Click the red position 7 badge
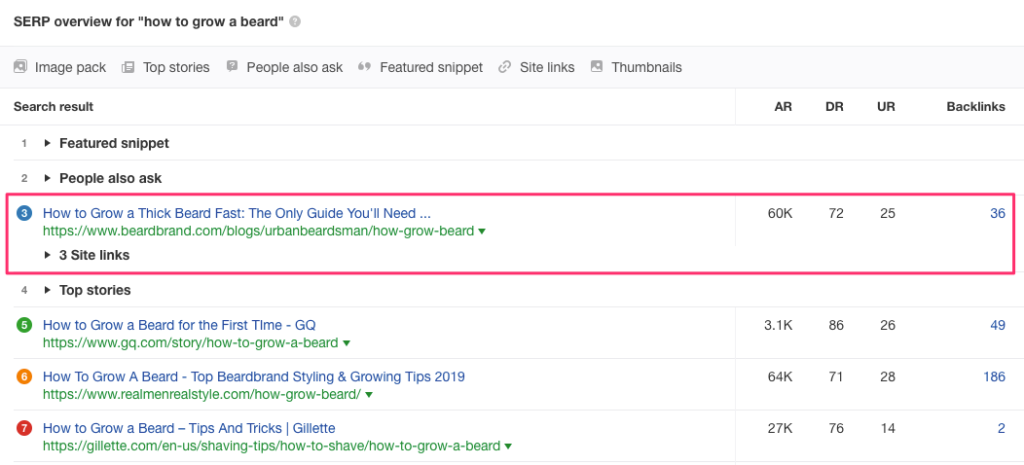This screenshot has height=465, width=1024. click(24, 429)
